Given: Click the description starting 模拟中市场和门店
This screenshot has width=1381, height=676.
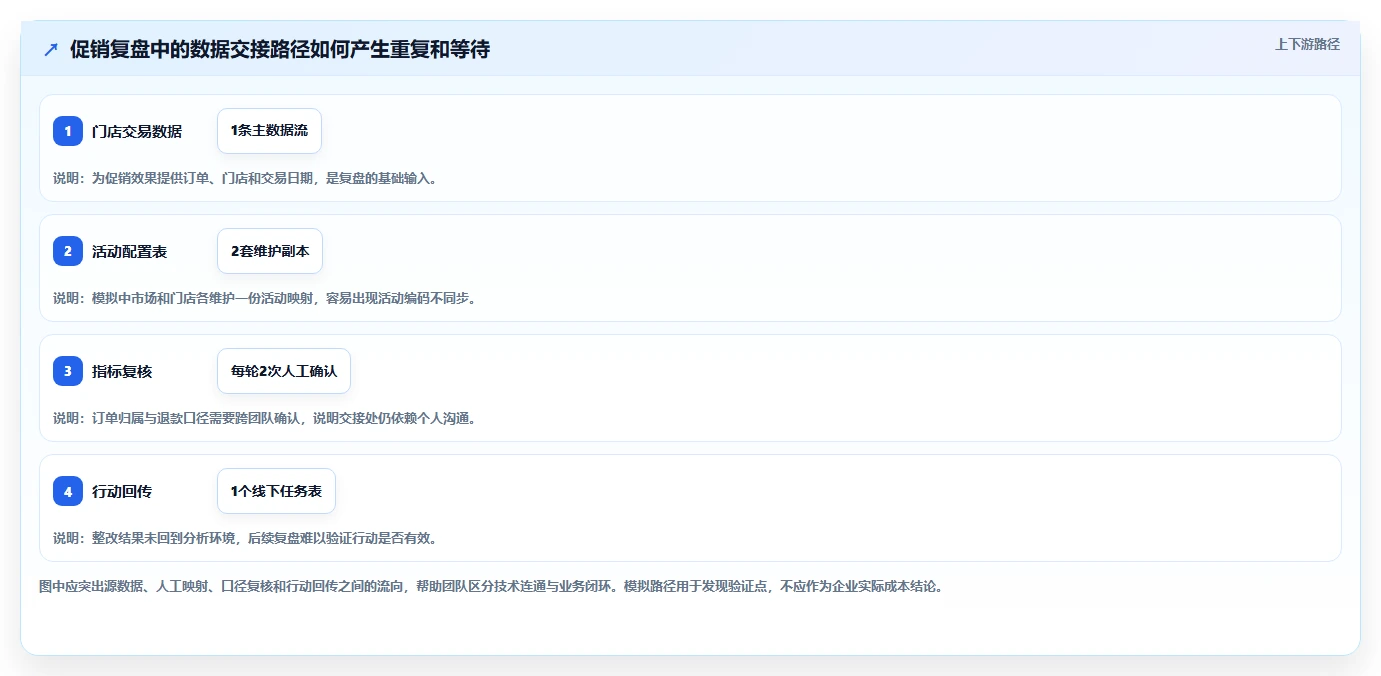Looking at the screenshot, I should pyautogui.click(x=264, y=298).
